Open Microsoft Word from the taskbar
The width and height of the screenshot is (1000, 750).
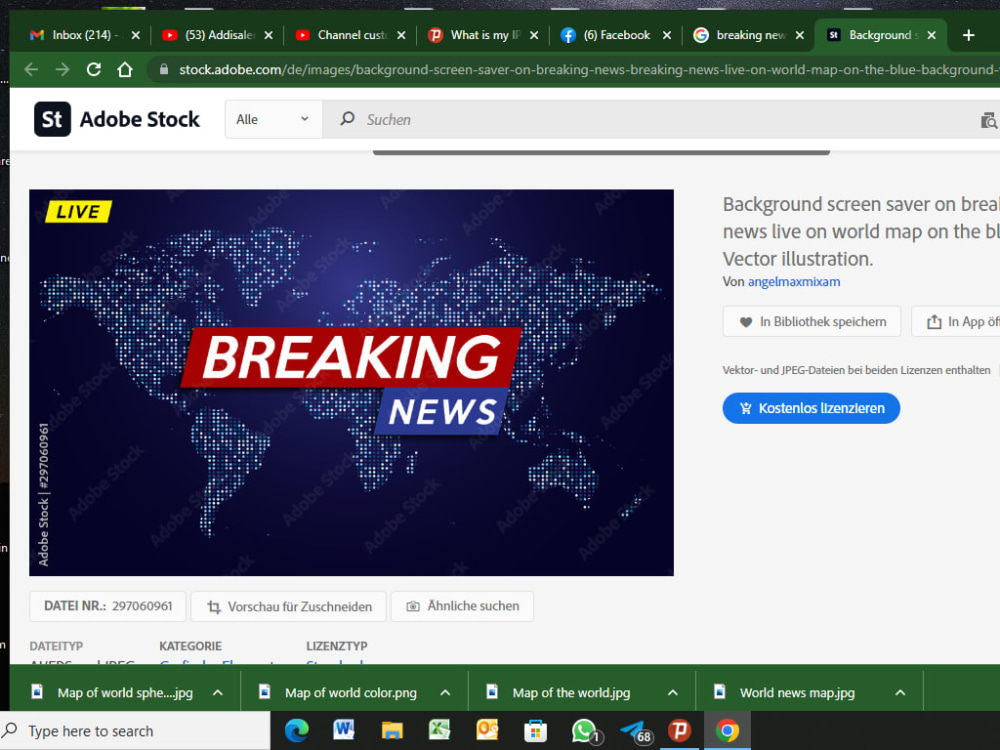344,730
